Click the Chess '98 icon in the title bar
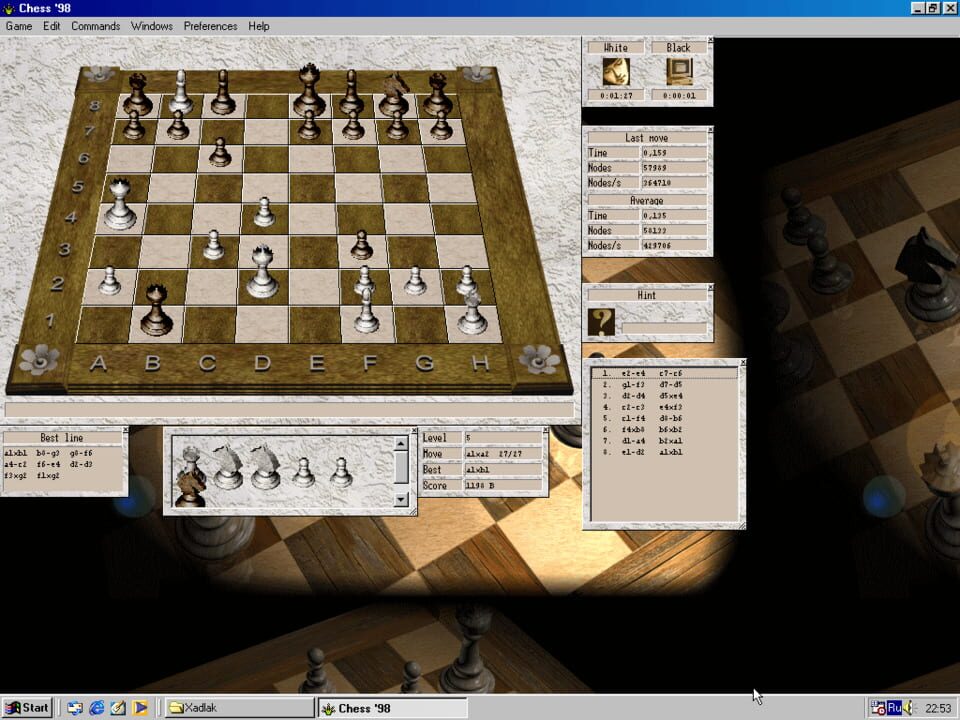The height and width of the screenshot is (720, 960). pos(8,7)
